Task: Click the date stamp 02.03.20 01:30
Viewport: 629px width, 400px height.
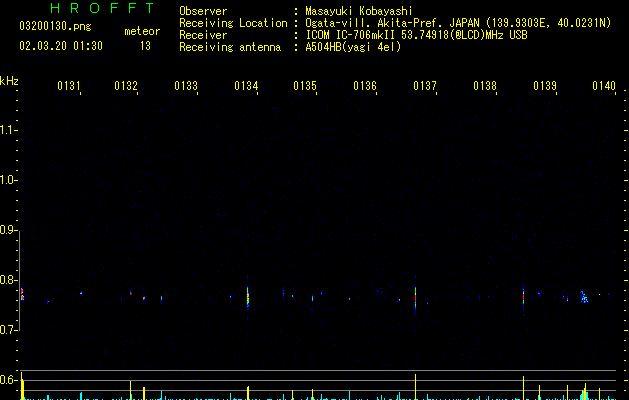Action: 61,46
